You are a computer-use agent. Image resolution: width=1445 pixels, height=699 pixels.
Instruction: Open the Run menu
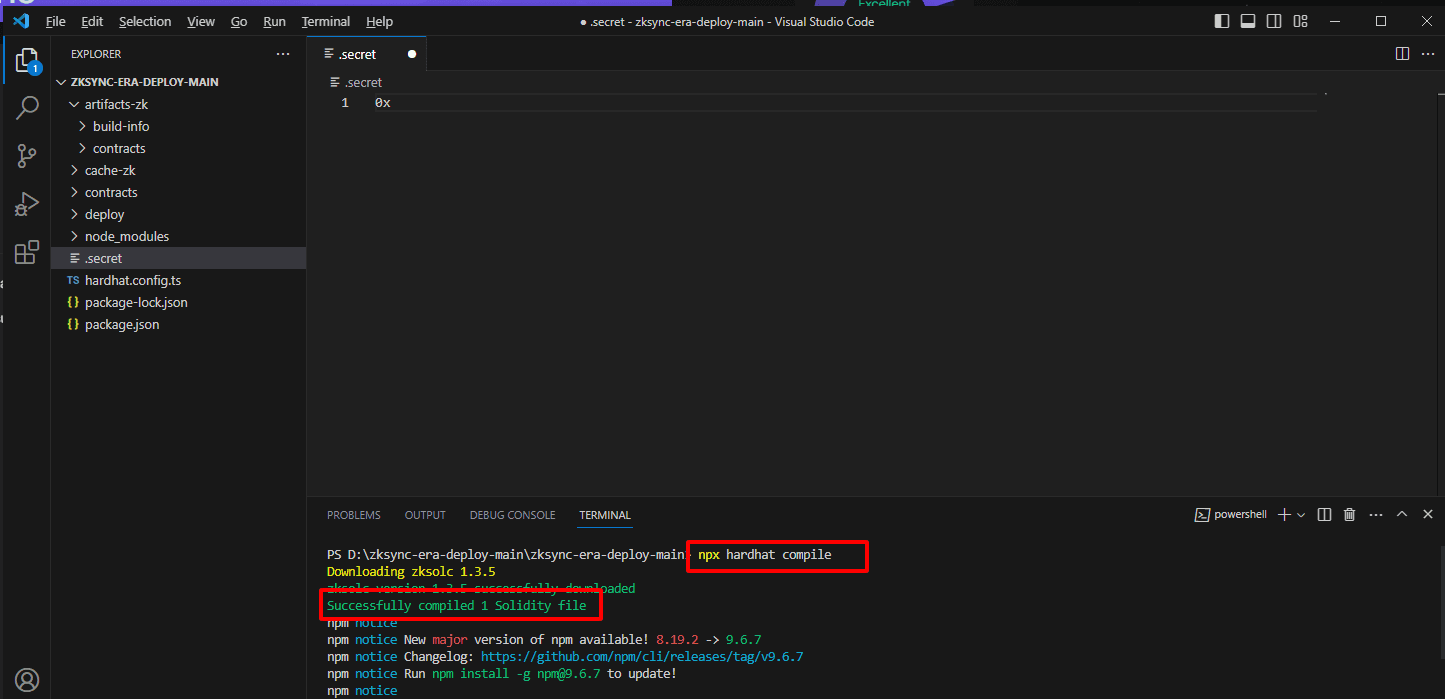tap(274, 21)
